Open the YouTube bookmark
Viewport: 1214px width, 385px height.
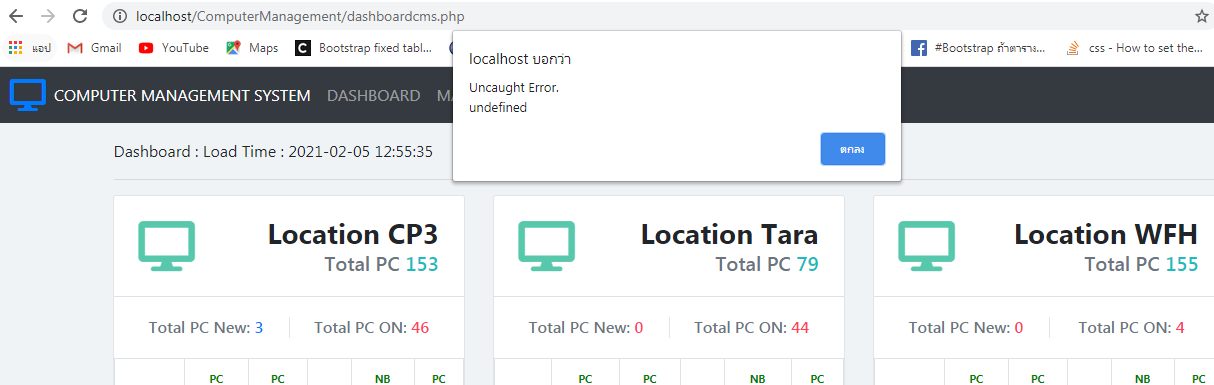pos(174,47)
